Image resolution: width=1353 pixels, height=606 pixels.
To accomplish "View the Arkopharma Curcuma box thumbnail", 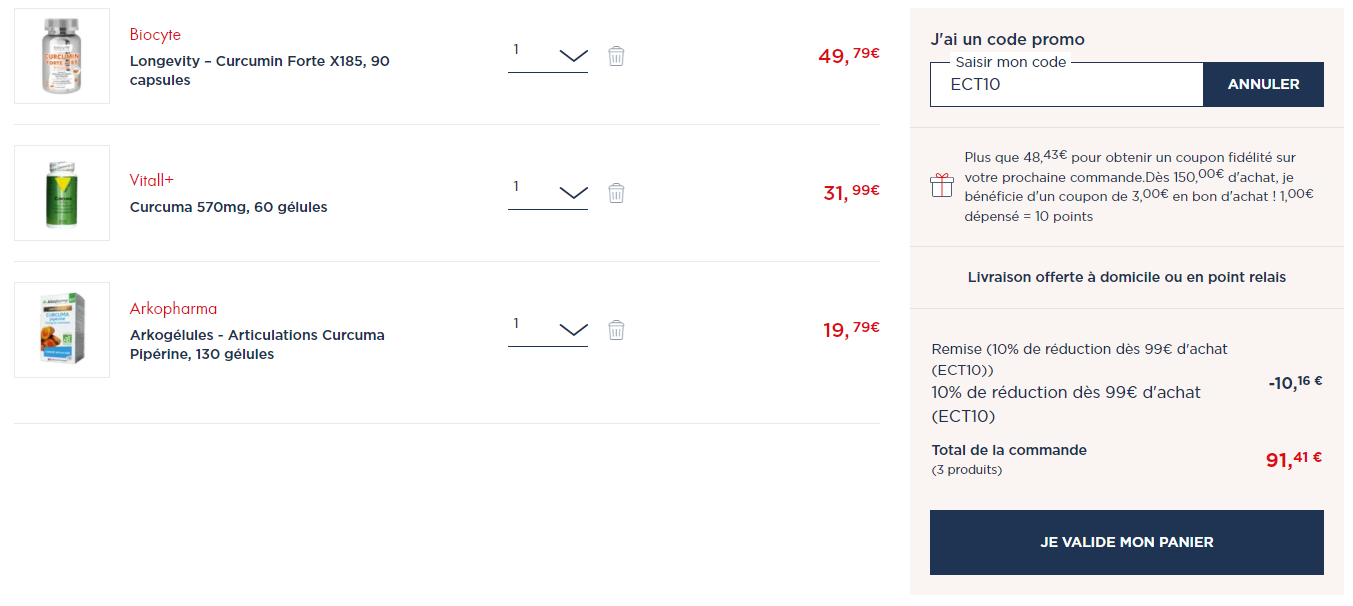I will (x=62, y=330).
